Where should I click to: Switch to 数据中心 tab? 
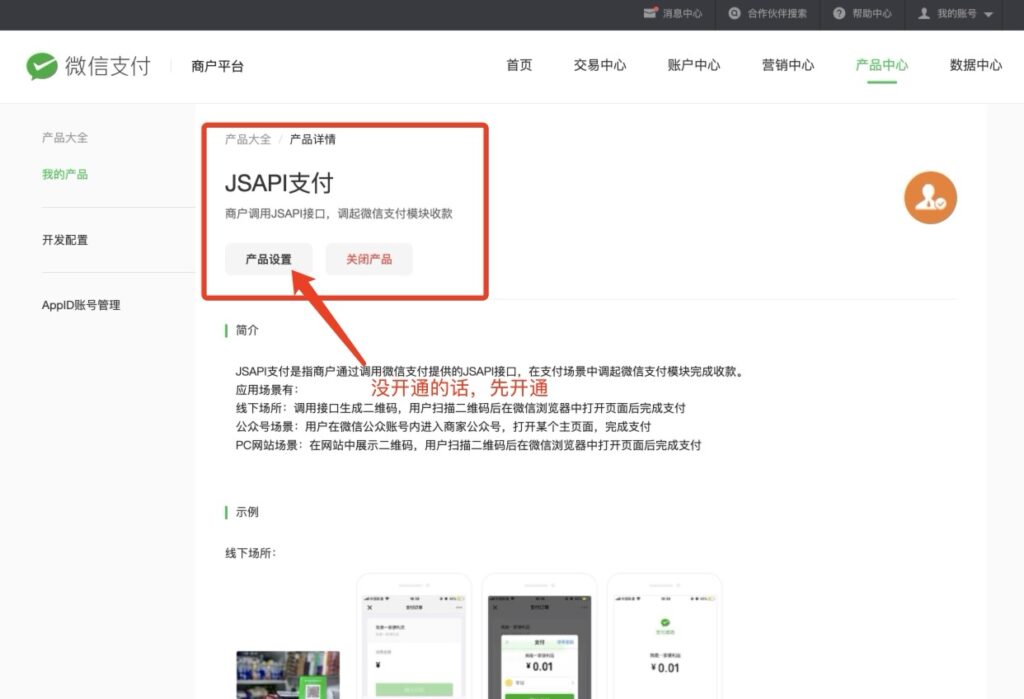click(x=976, y=65)
